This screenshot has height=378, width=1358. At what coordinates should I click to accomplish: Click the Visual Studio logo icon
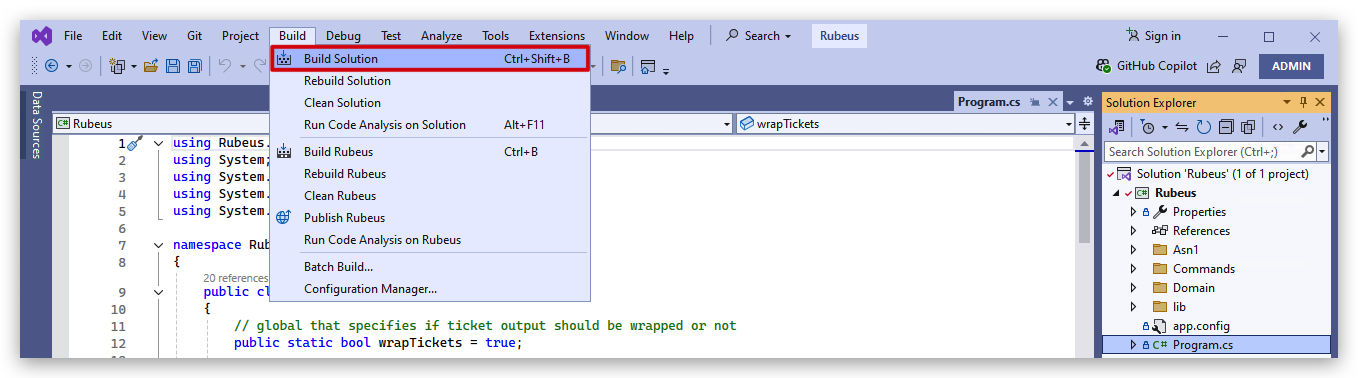[x=41, y=35]
